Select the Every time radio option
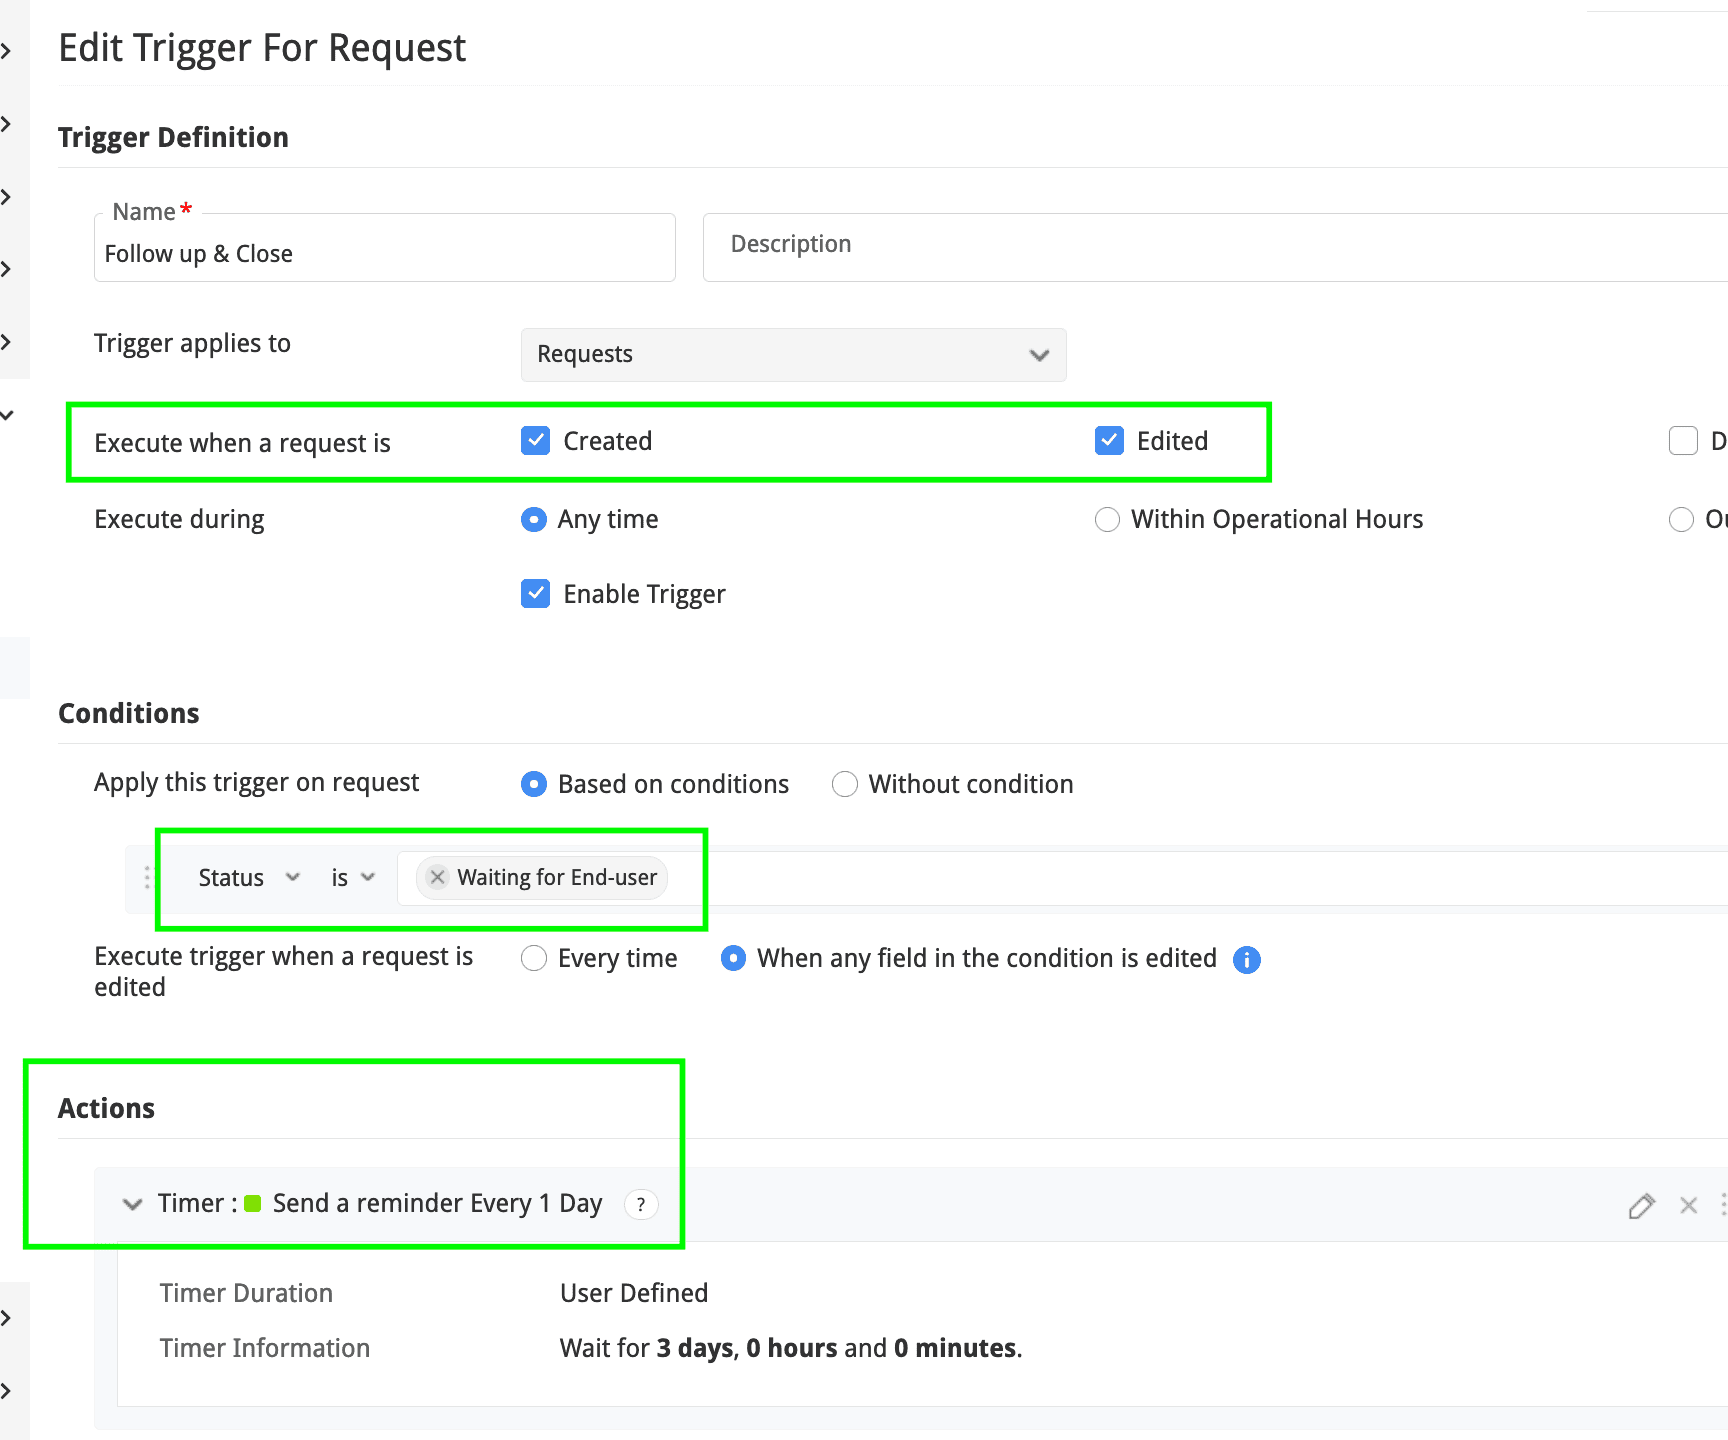The height and width of the screenshot is (1440, 1728). click(534, 958)
